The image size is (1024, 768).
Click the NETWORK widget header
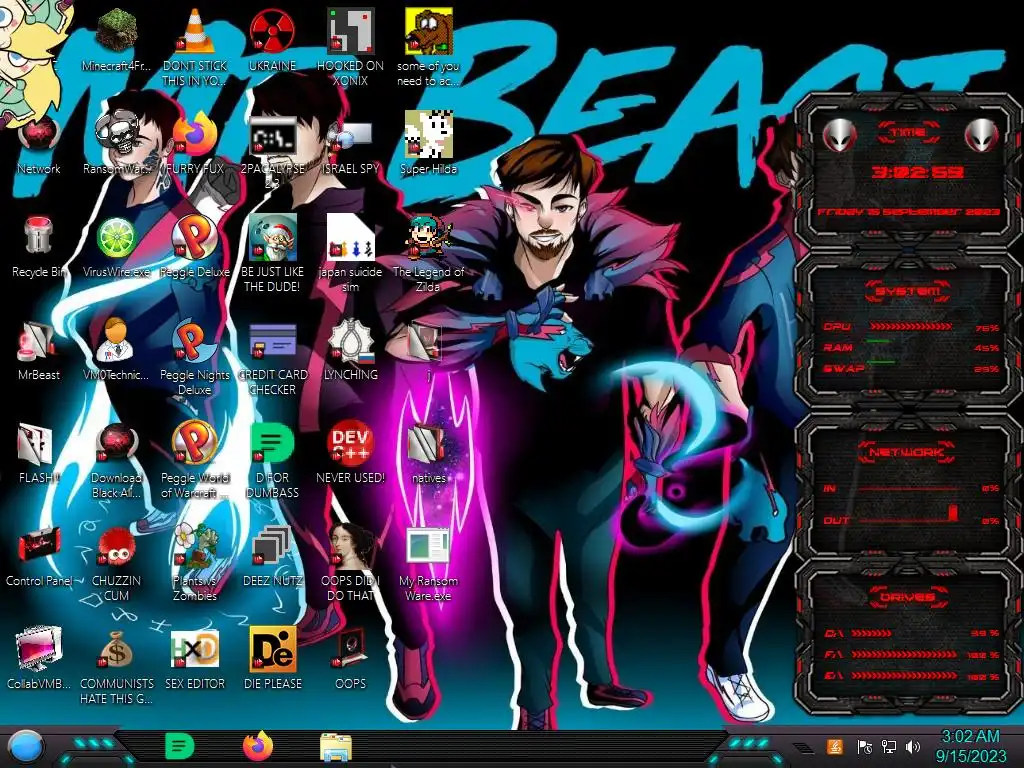tap(906, 452)
